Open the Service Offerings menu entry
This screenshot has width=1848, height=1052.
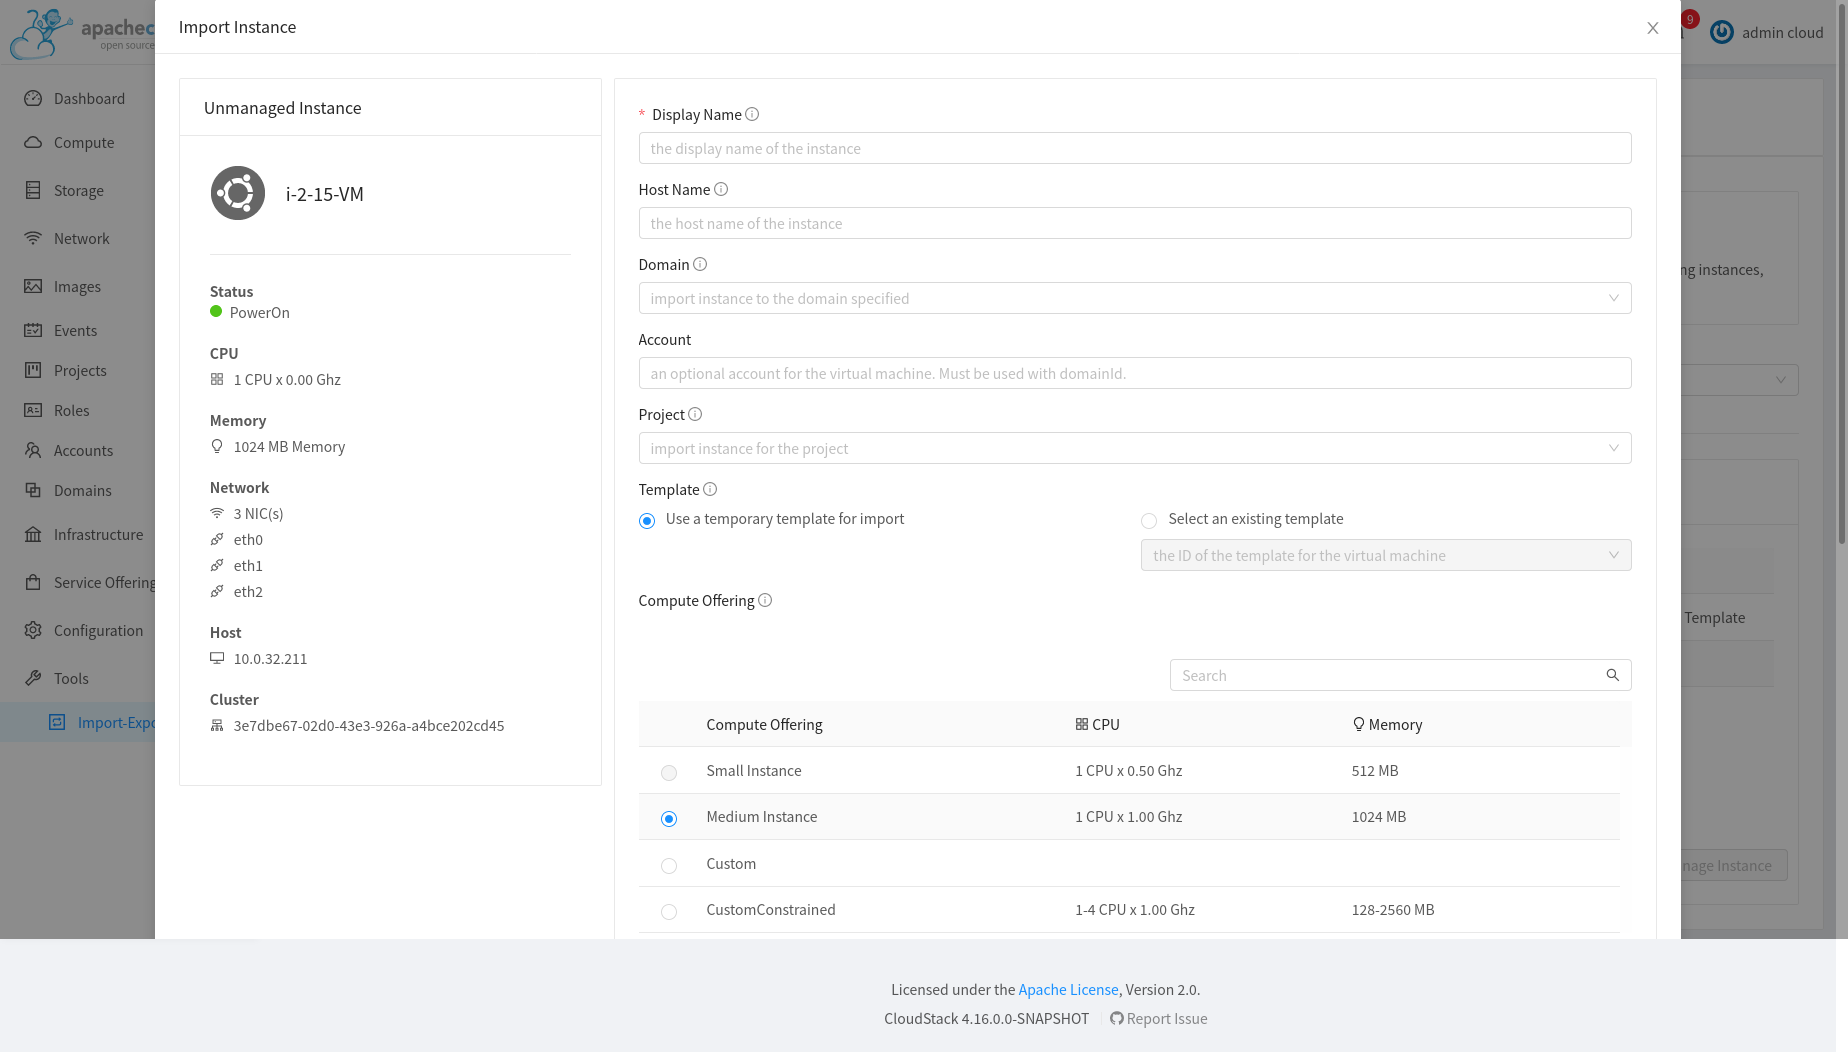pyautogui.click(x=104, y=582)
